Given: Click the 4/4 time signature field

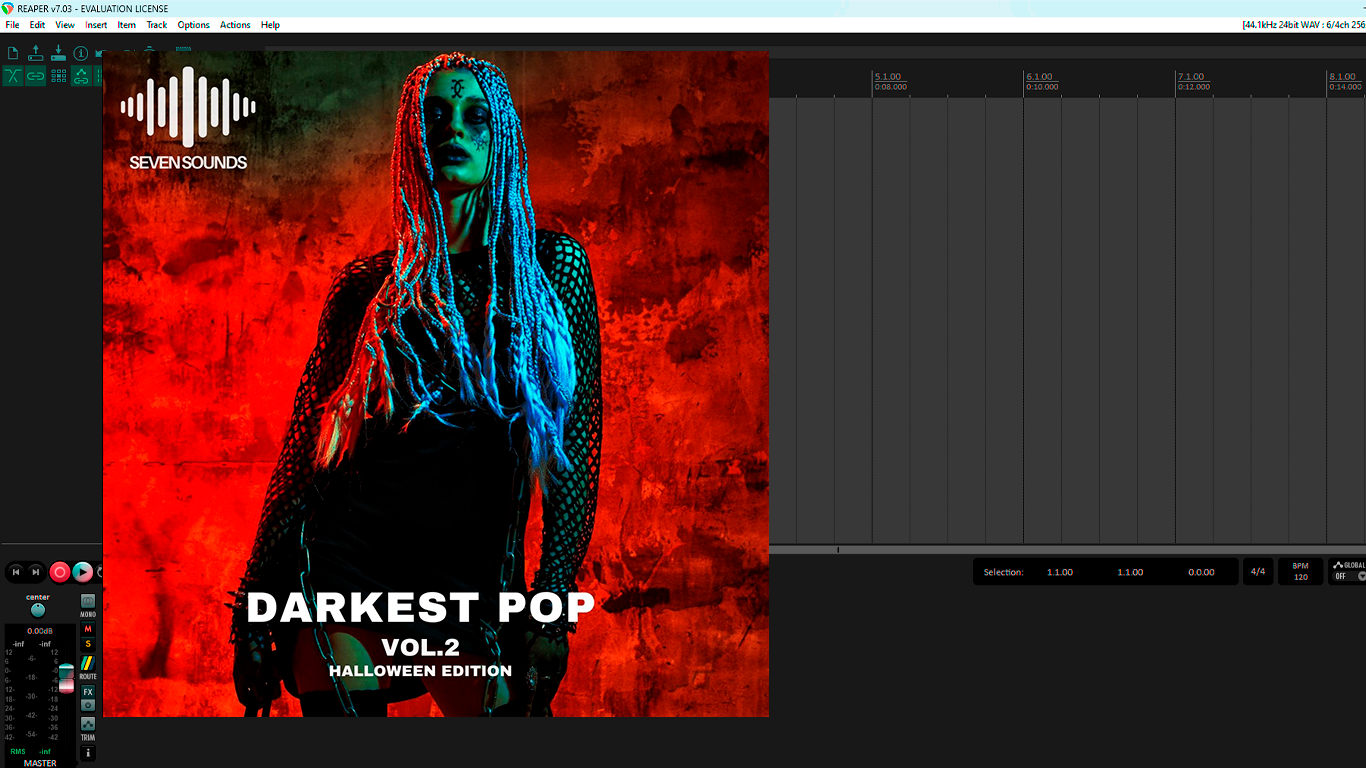Looking at the screenshot, I should (x=1258, y=572).
